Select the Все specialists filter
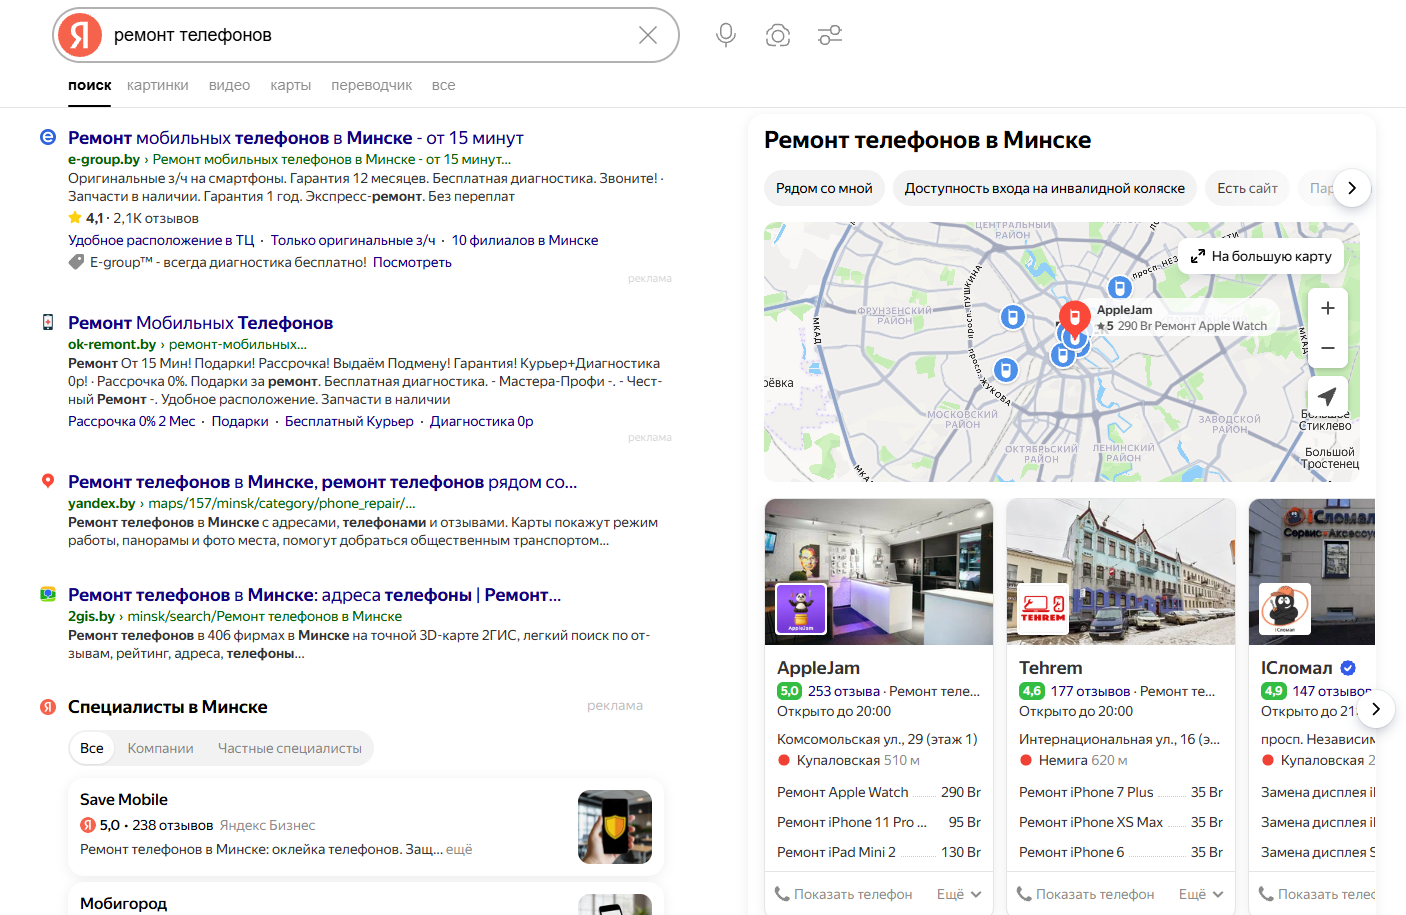1406x915 pixels. pyautogui.click(x=92, y=748)
